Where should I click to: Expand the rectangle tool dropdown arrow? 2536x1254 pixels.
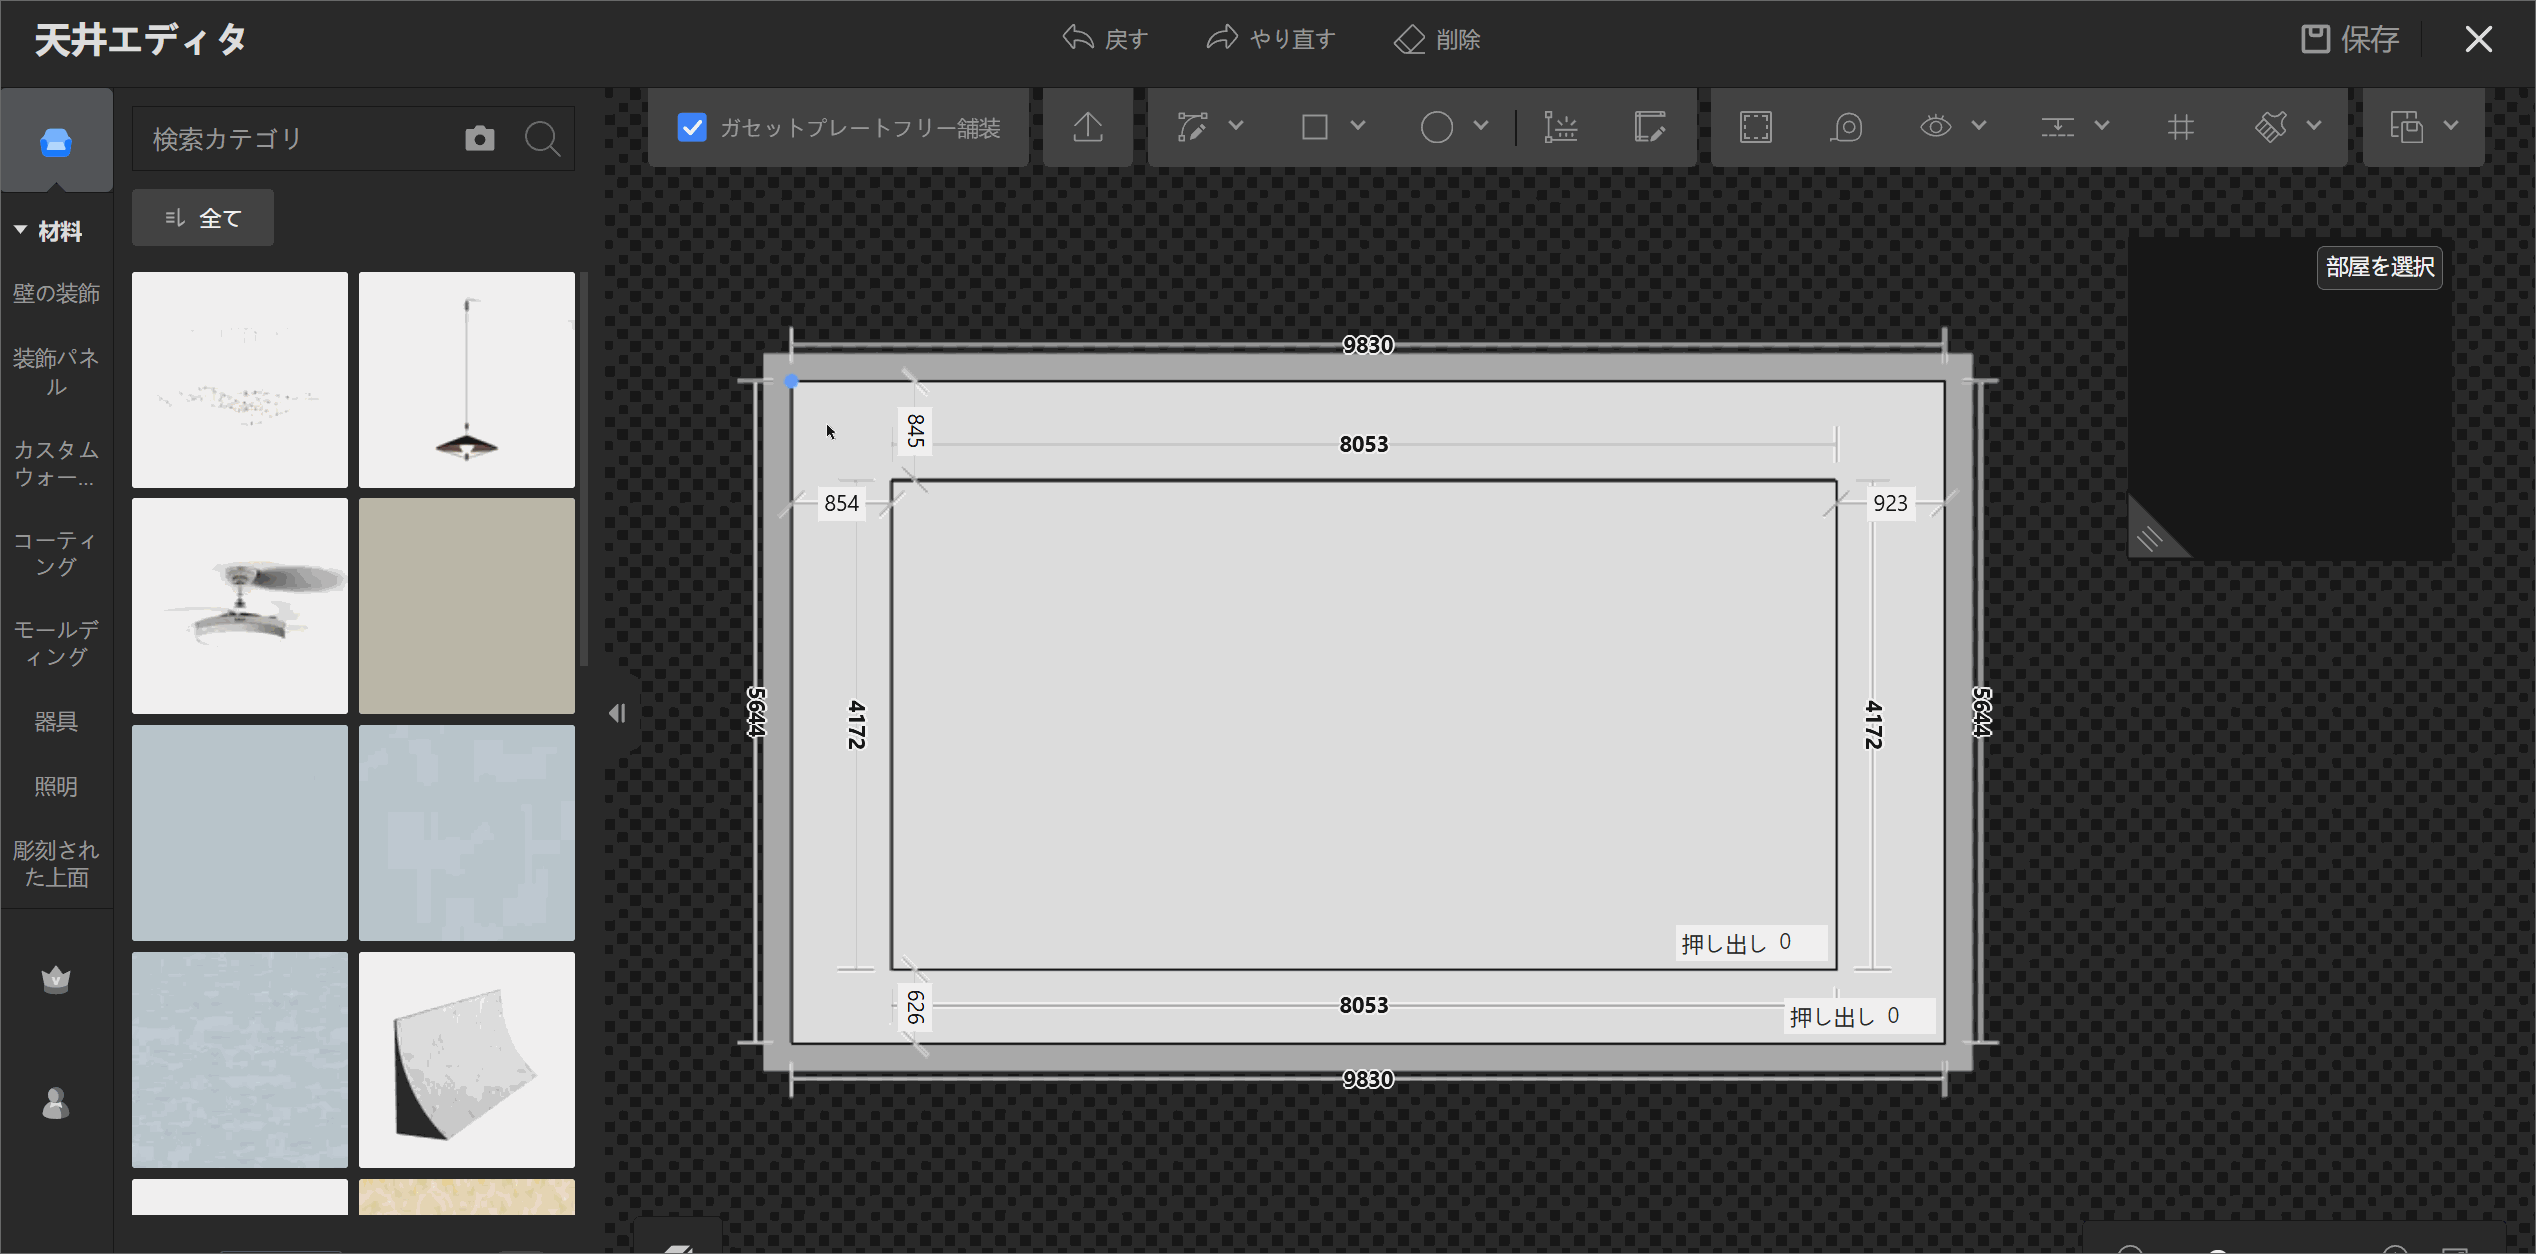pyautogui.click(x=1358, y=126)
